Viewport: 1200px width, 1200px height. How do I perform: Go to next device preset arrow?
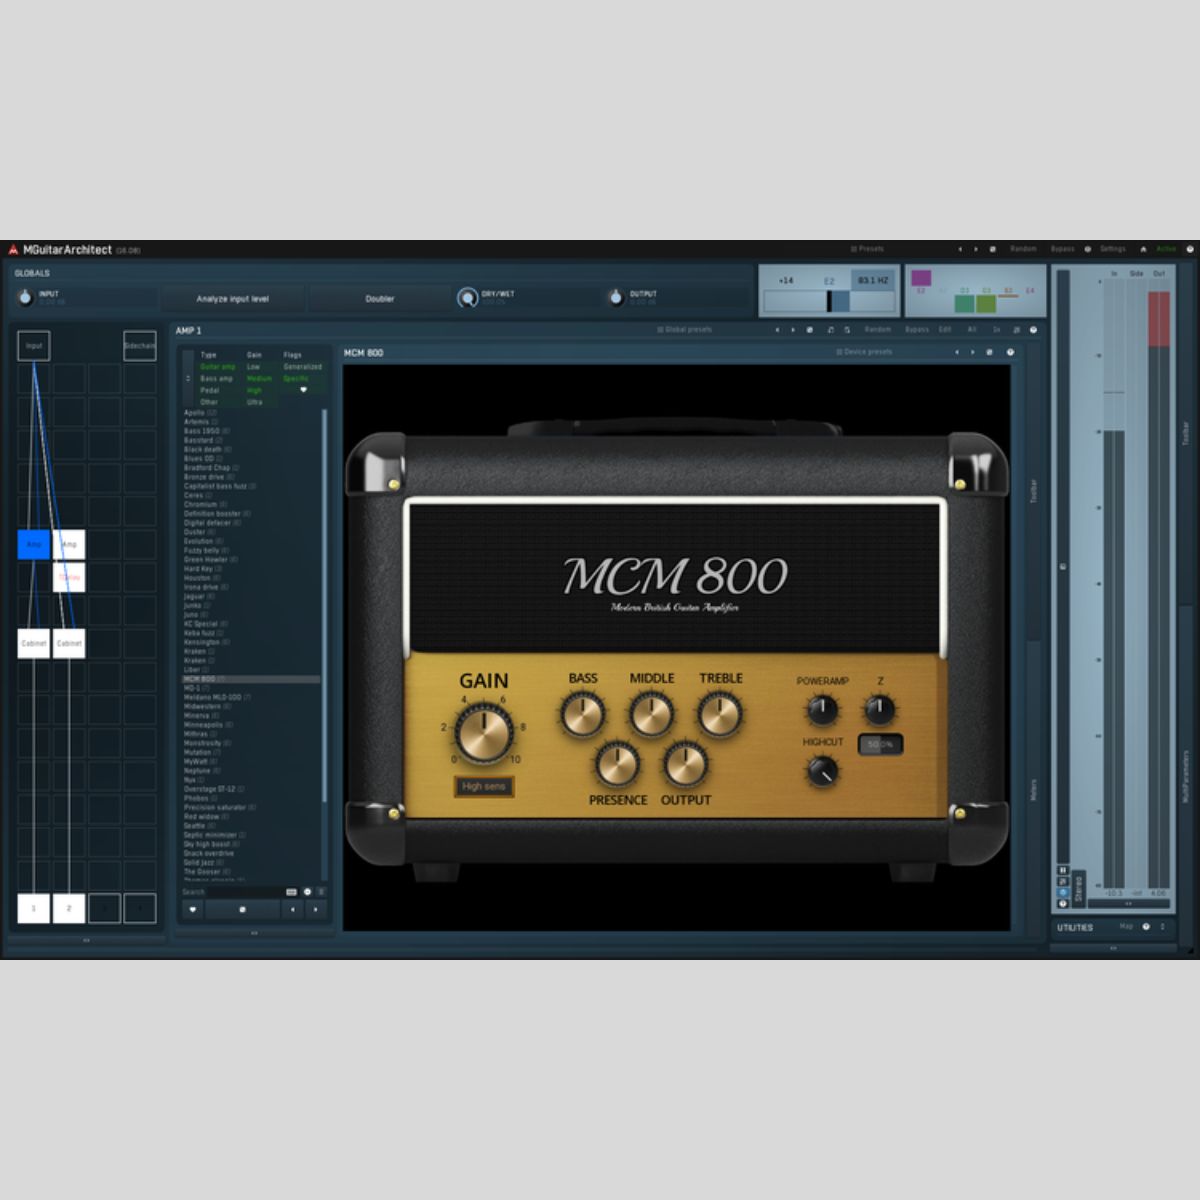pos(972,352)
